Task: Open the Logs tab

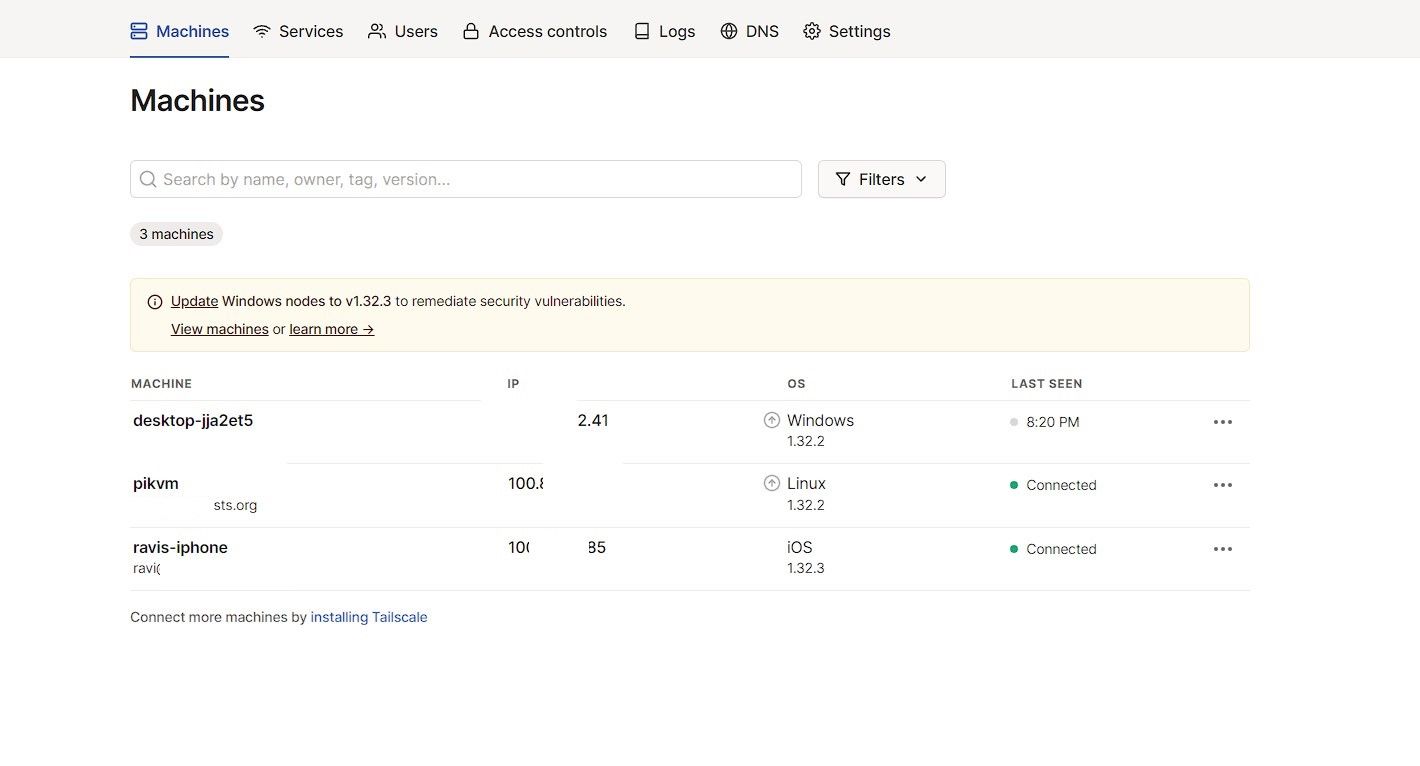Action: pos(665,31)
